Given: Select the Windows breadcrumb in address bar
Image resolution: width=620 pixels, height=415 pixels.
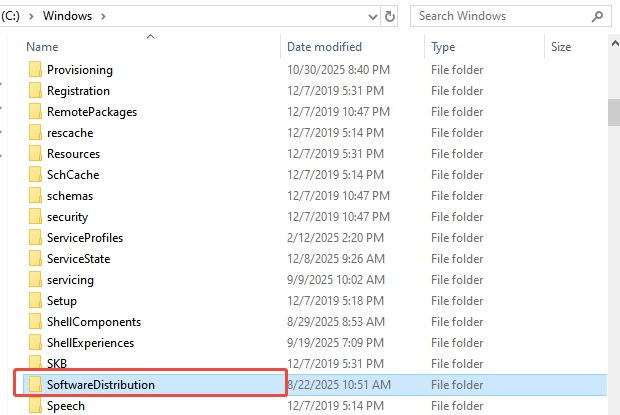Looking at the screenshot, I should tap(66, 16).
